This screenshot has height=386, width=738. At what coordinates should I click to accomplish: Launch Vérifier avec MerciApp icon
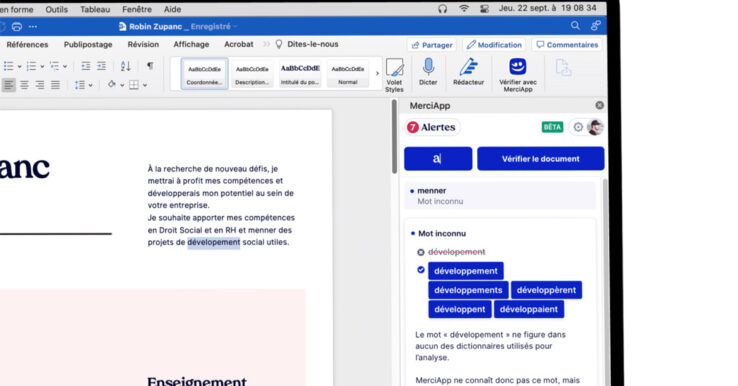[x=517, y=74]
